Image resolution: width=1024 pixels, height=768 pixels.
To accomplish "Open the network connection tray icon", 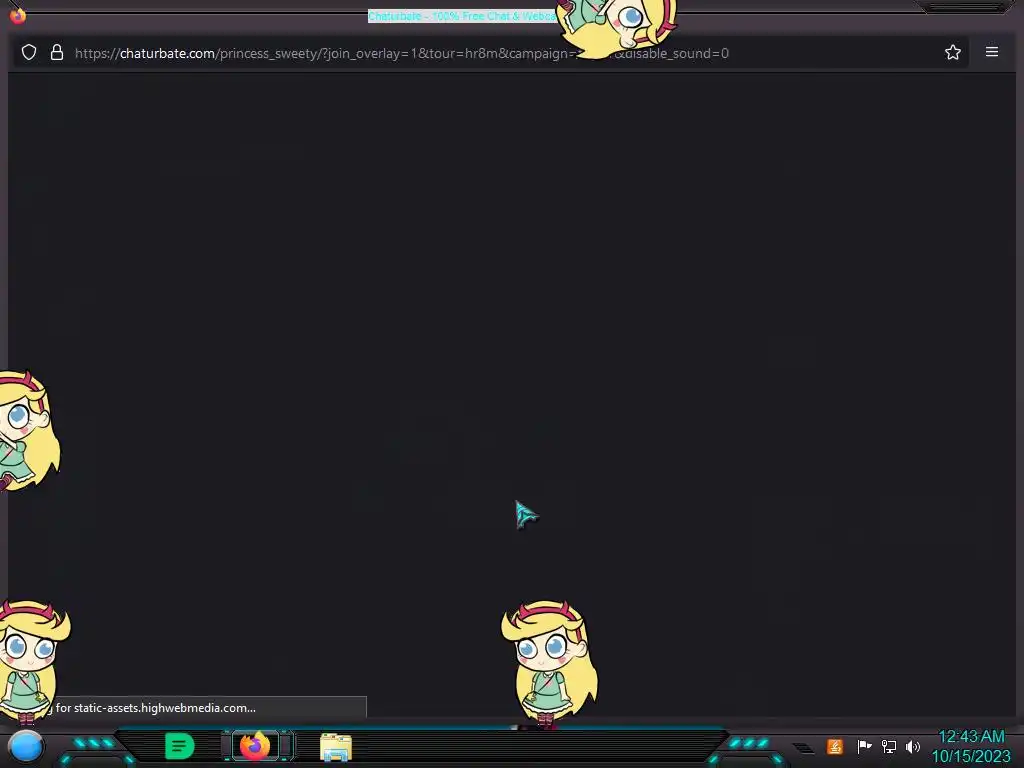I will (889, 746).
